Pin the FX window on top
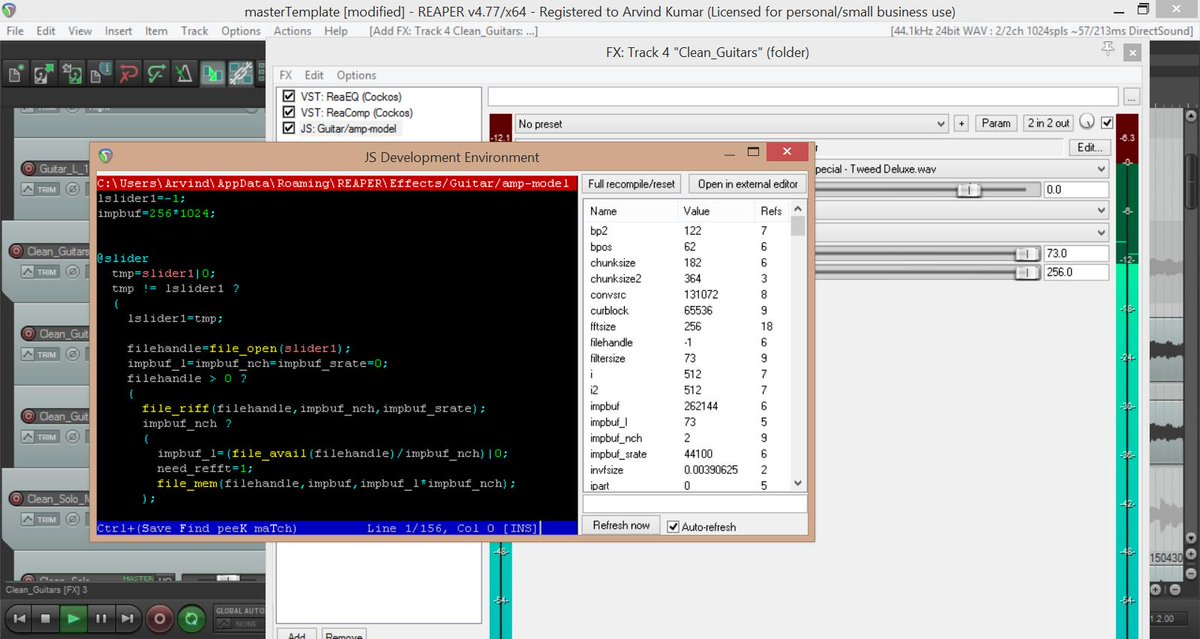 (x=1107, y=49)
